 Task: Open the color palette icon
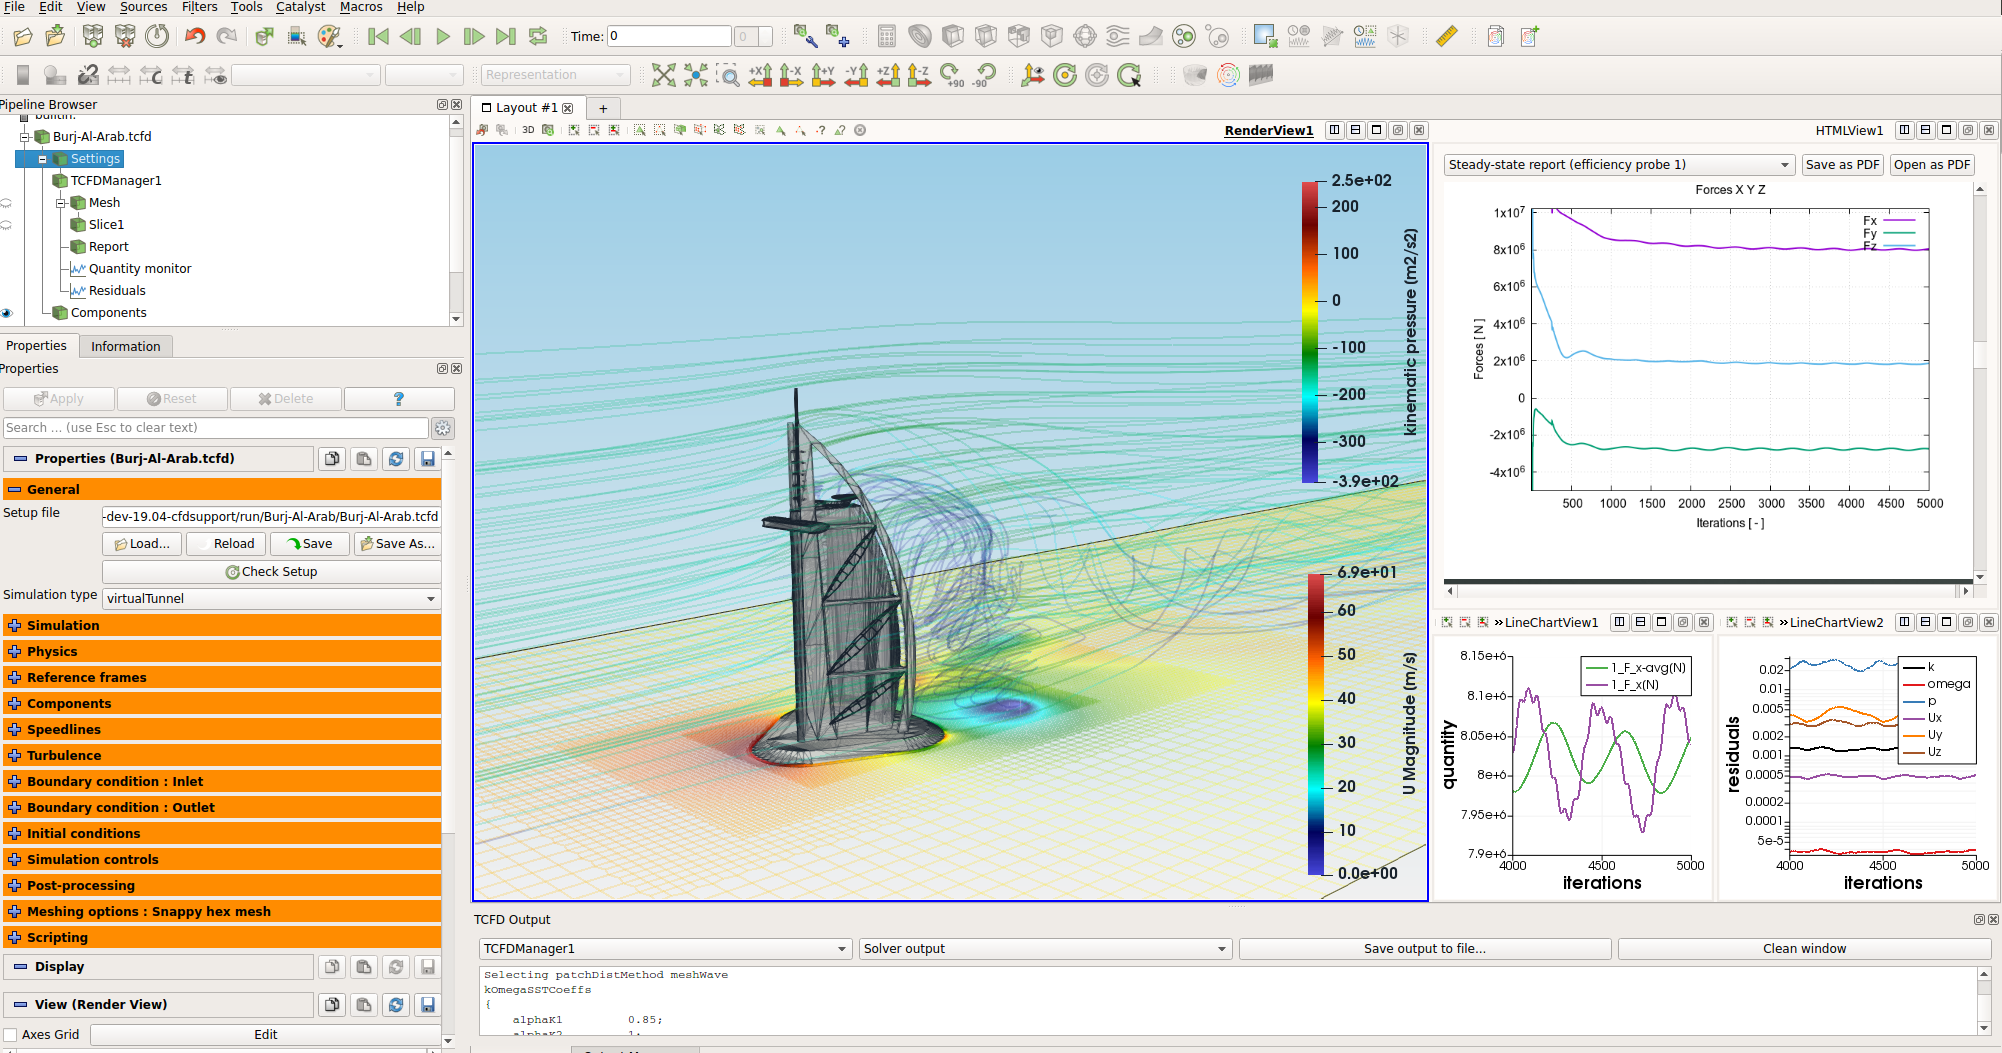[x=329, y=37]
